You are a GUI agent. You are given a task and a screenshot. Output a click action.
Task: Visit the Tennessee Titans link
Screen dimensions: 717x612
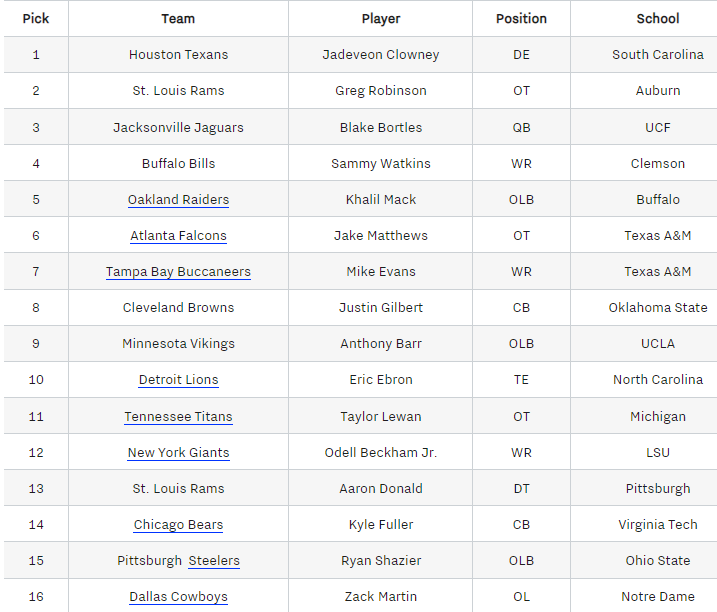[178, 417]
